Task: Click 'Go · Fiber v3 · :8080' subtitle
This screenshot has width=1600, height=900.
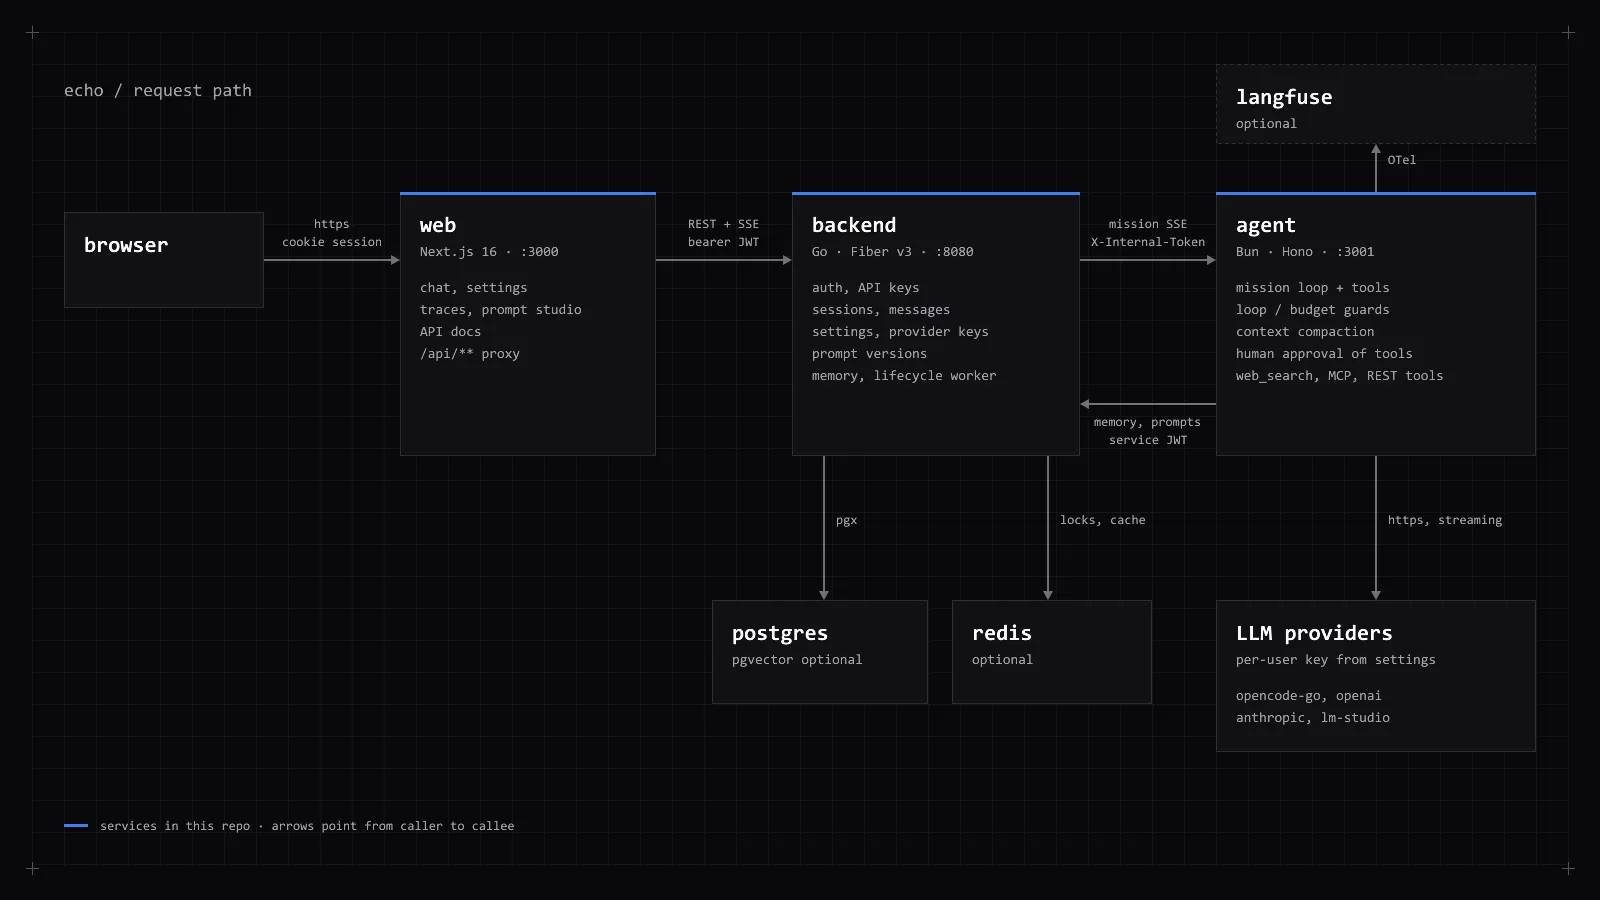Action: point(892,252)
